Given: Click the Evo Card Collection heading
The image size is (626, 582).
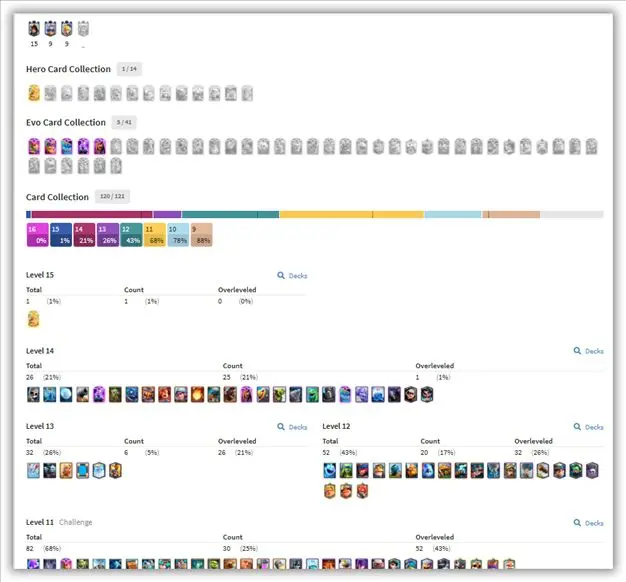Looking at the screenshot, I should point(66,123).
